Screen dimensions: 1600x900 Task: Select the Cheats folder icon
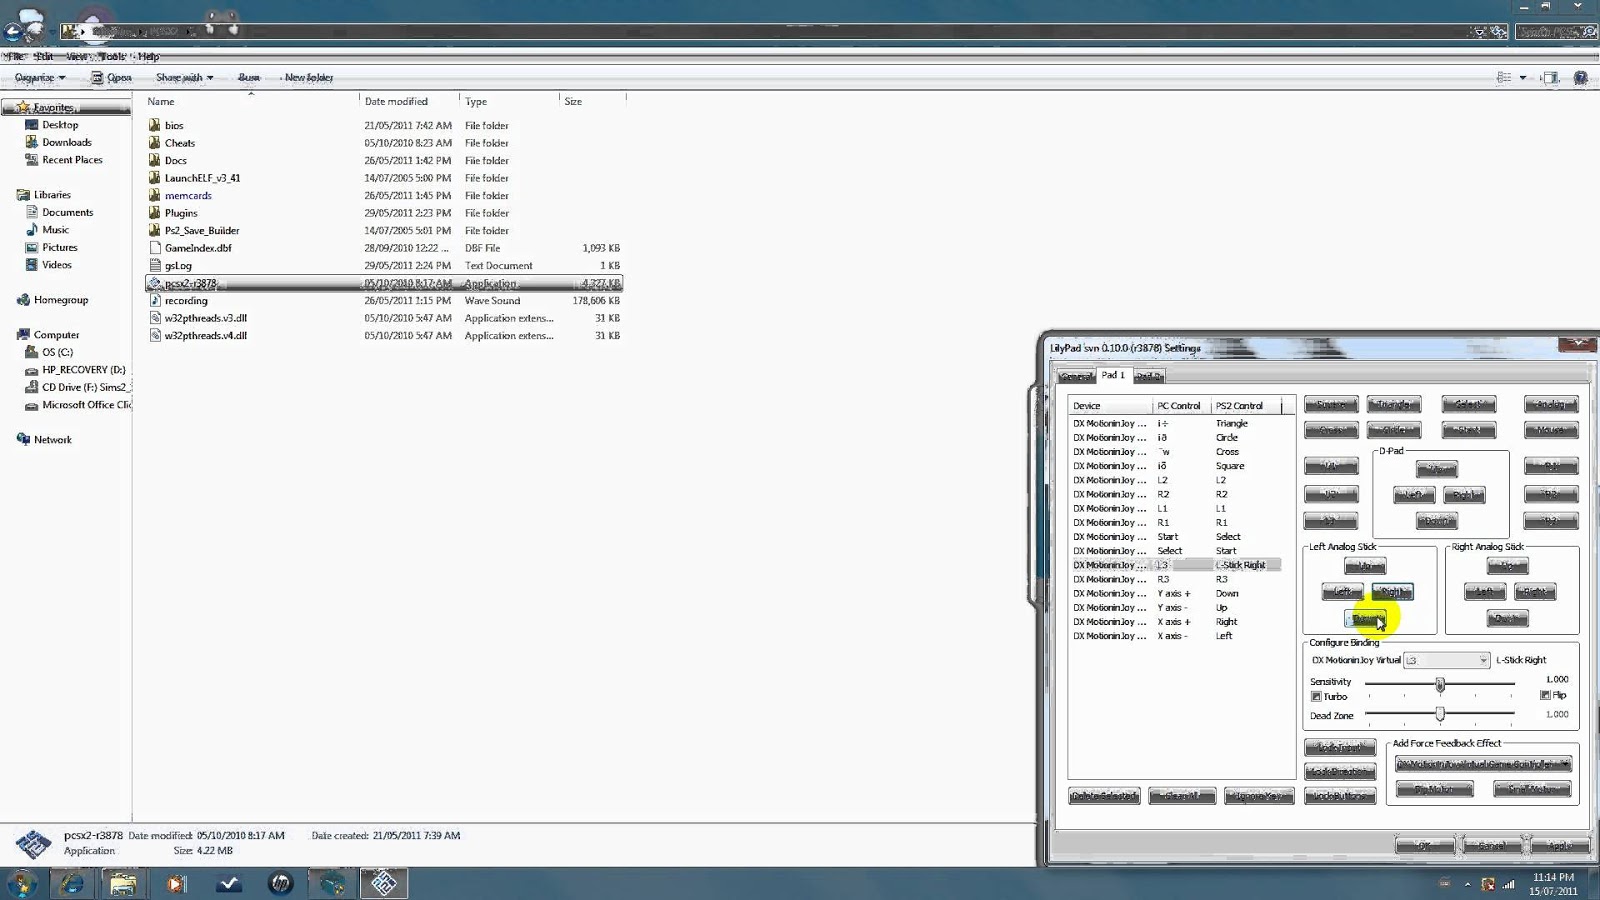155,143
